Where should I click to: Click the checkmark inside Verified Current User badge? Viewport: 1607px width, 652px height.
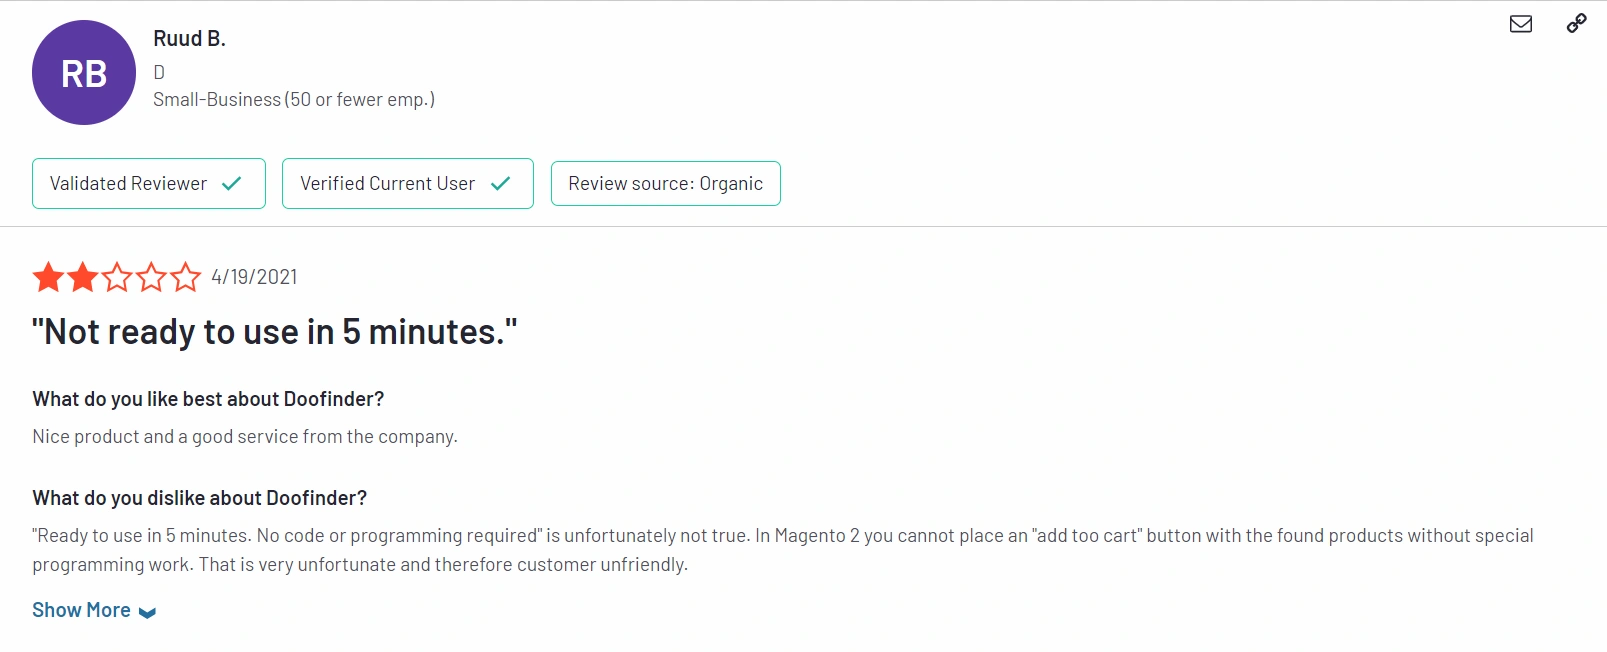point(501,183)
